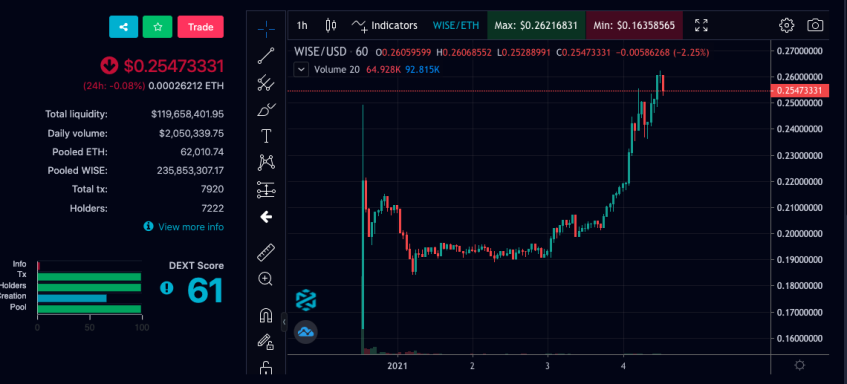Click the Pooled ETH value 62,010.74
Image resolution: width=847 pixels, height=384 pixels.
coord(202,152)
